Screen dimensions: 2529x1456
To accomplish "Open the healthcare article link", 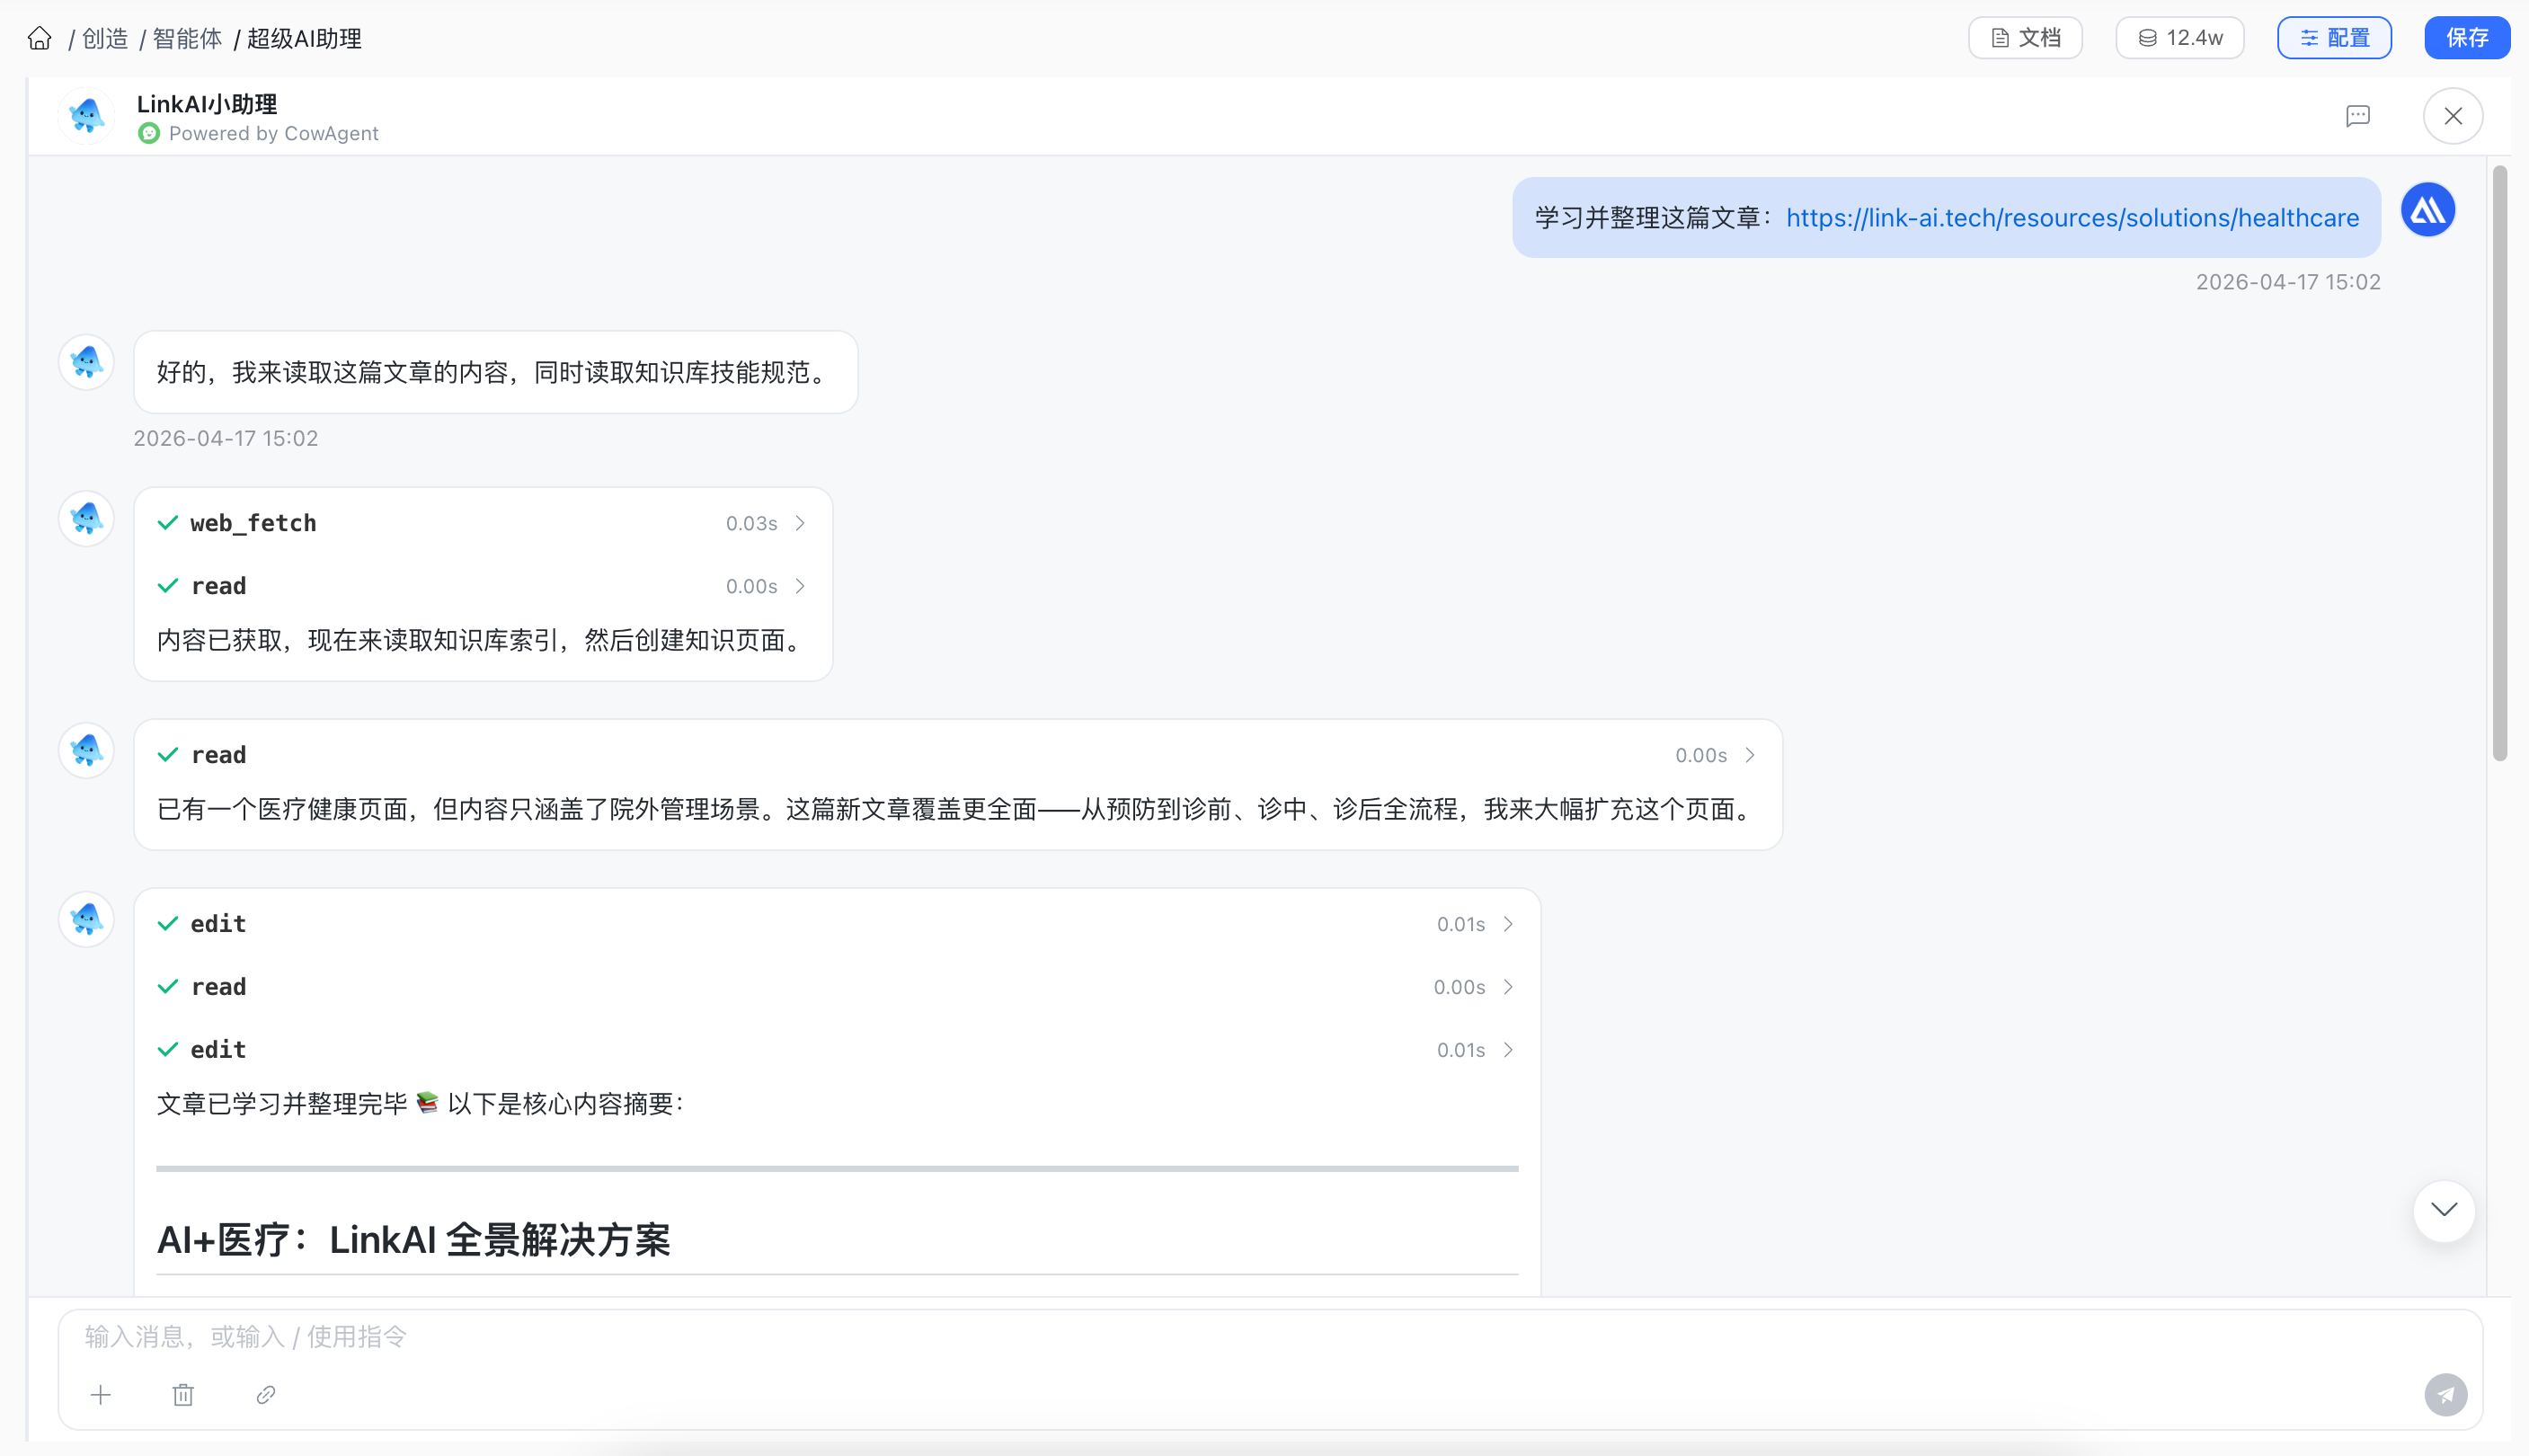I will pyautogui.click(x=2072, y=218).
